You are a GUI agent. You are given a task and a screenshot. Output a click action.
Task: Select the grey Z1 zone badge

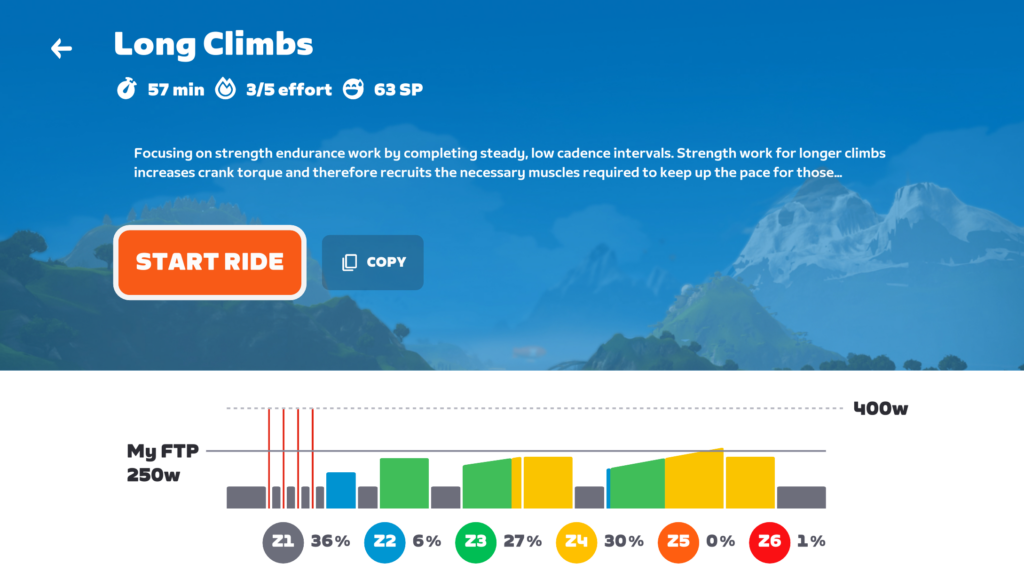(283, 542)
